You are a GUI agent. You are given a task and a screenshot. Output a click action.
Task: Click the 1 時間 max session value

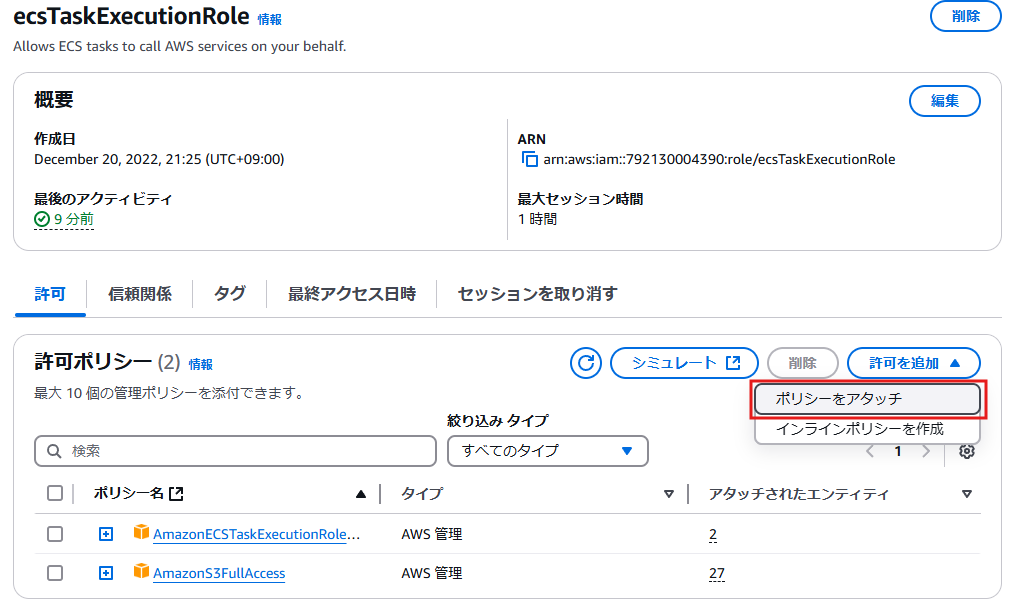click(x=537, y=219)
